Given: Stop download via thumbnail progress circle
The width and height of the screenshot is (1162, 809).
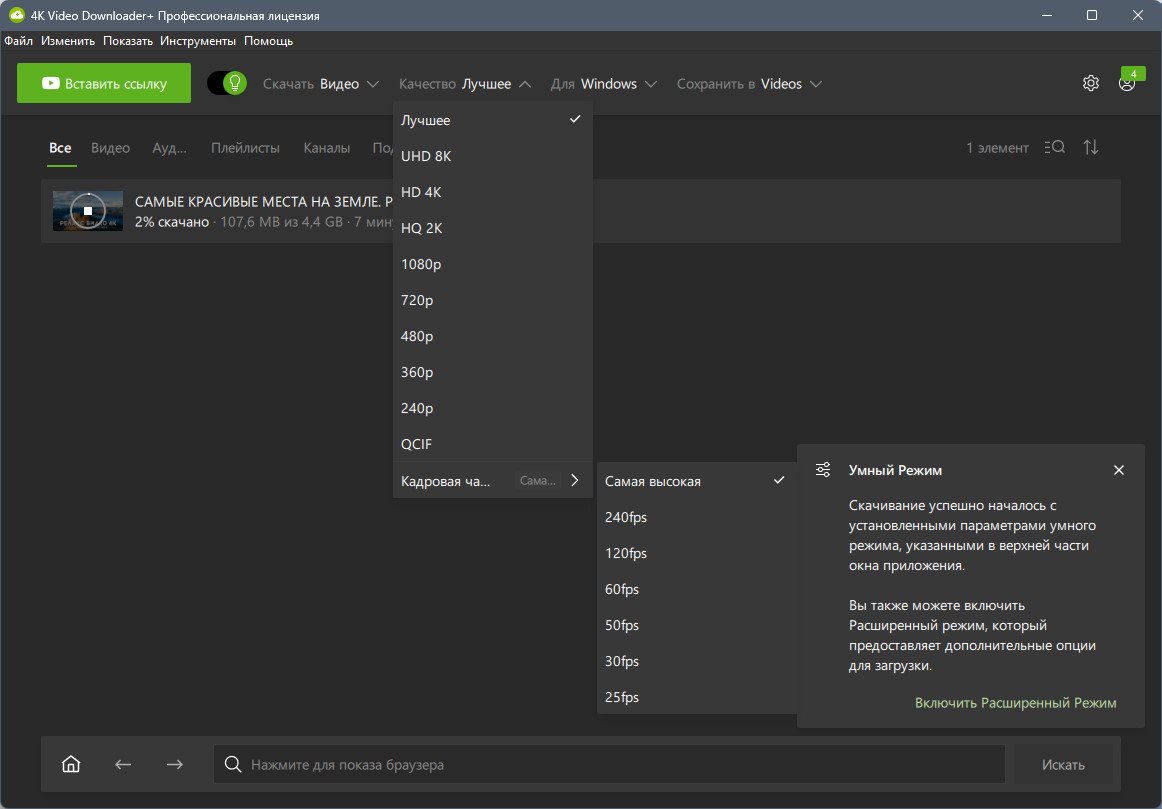Looking at the screenshot, I should tap(87, 211).
